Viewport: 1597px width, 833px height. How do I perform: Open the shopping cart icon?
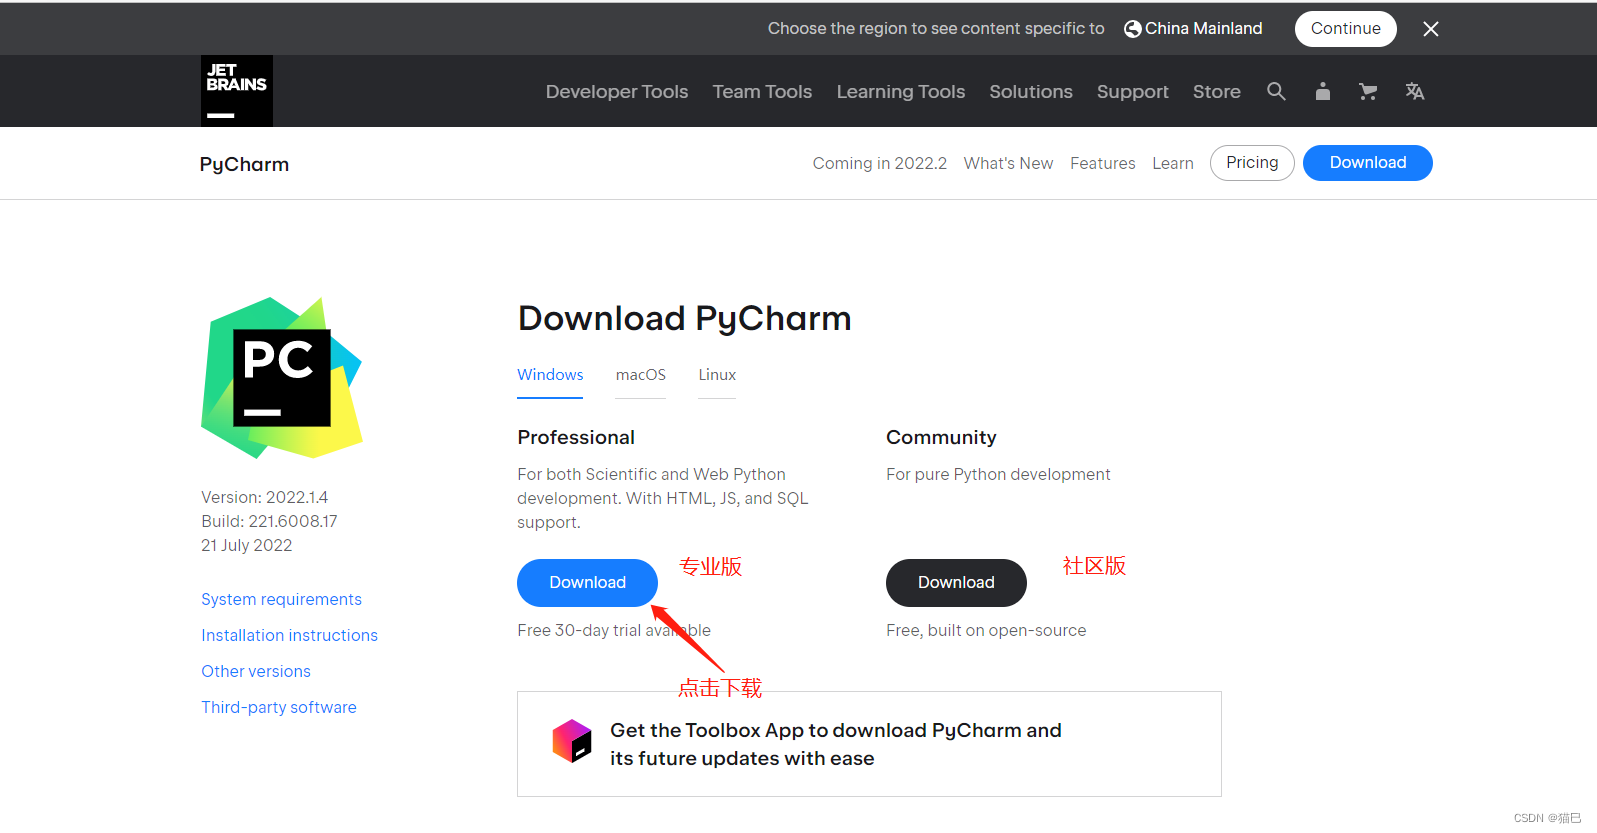click(1368, 91)
